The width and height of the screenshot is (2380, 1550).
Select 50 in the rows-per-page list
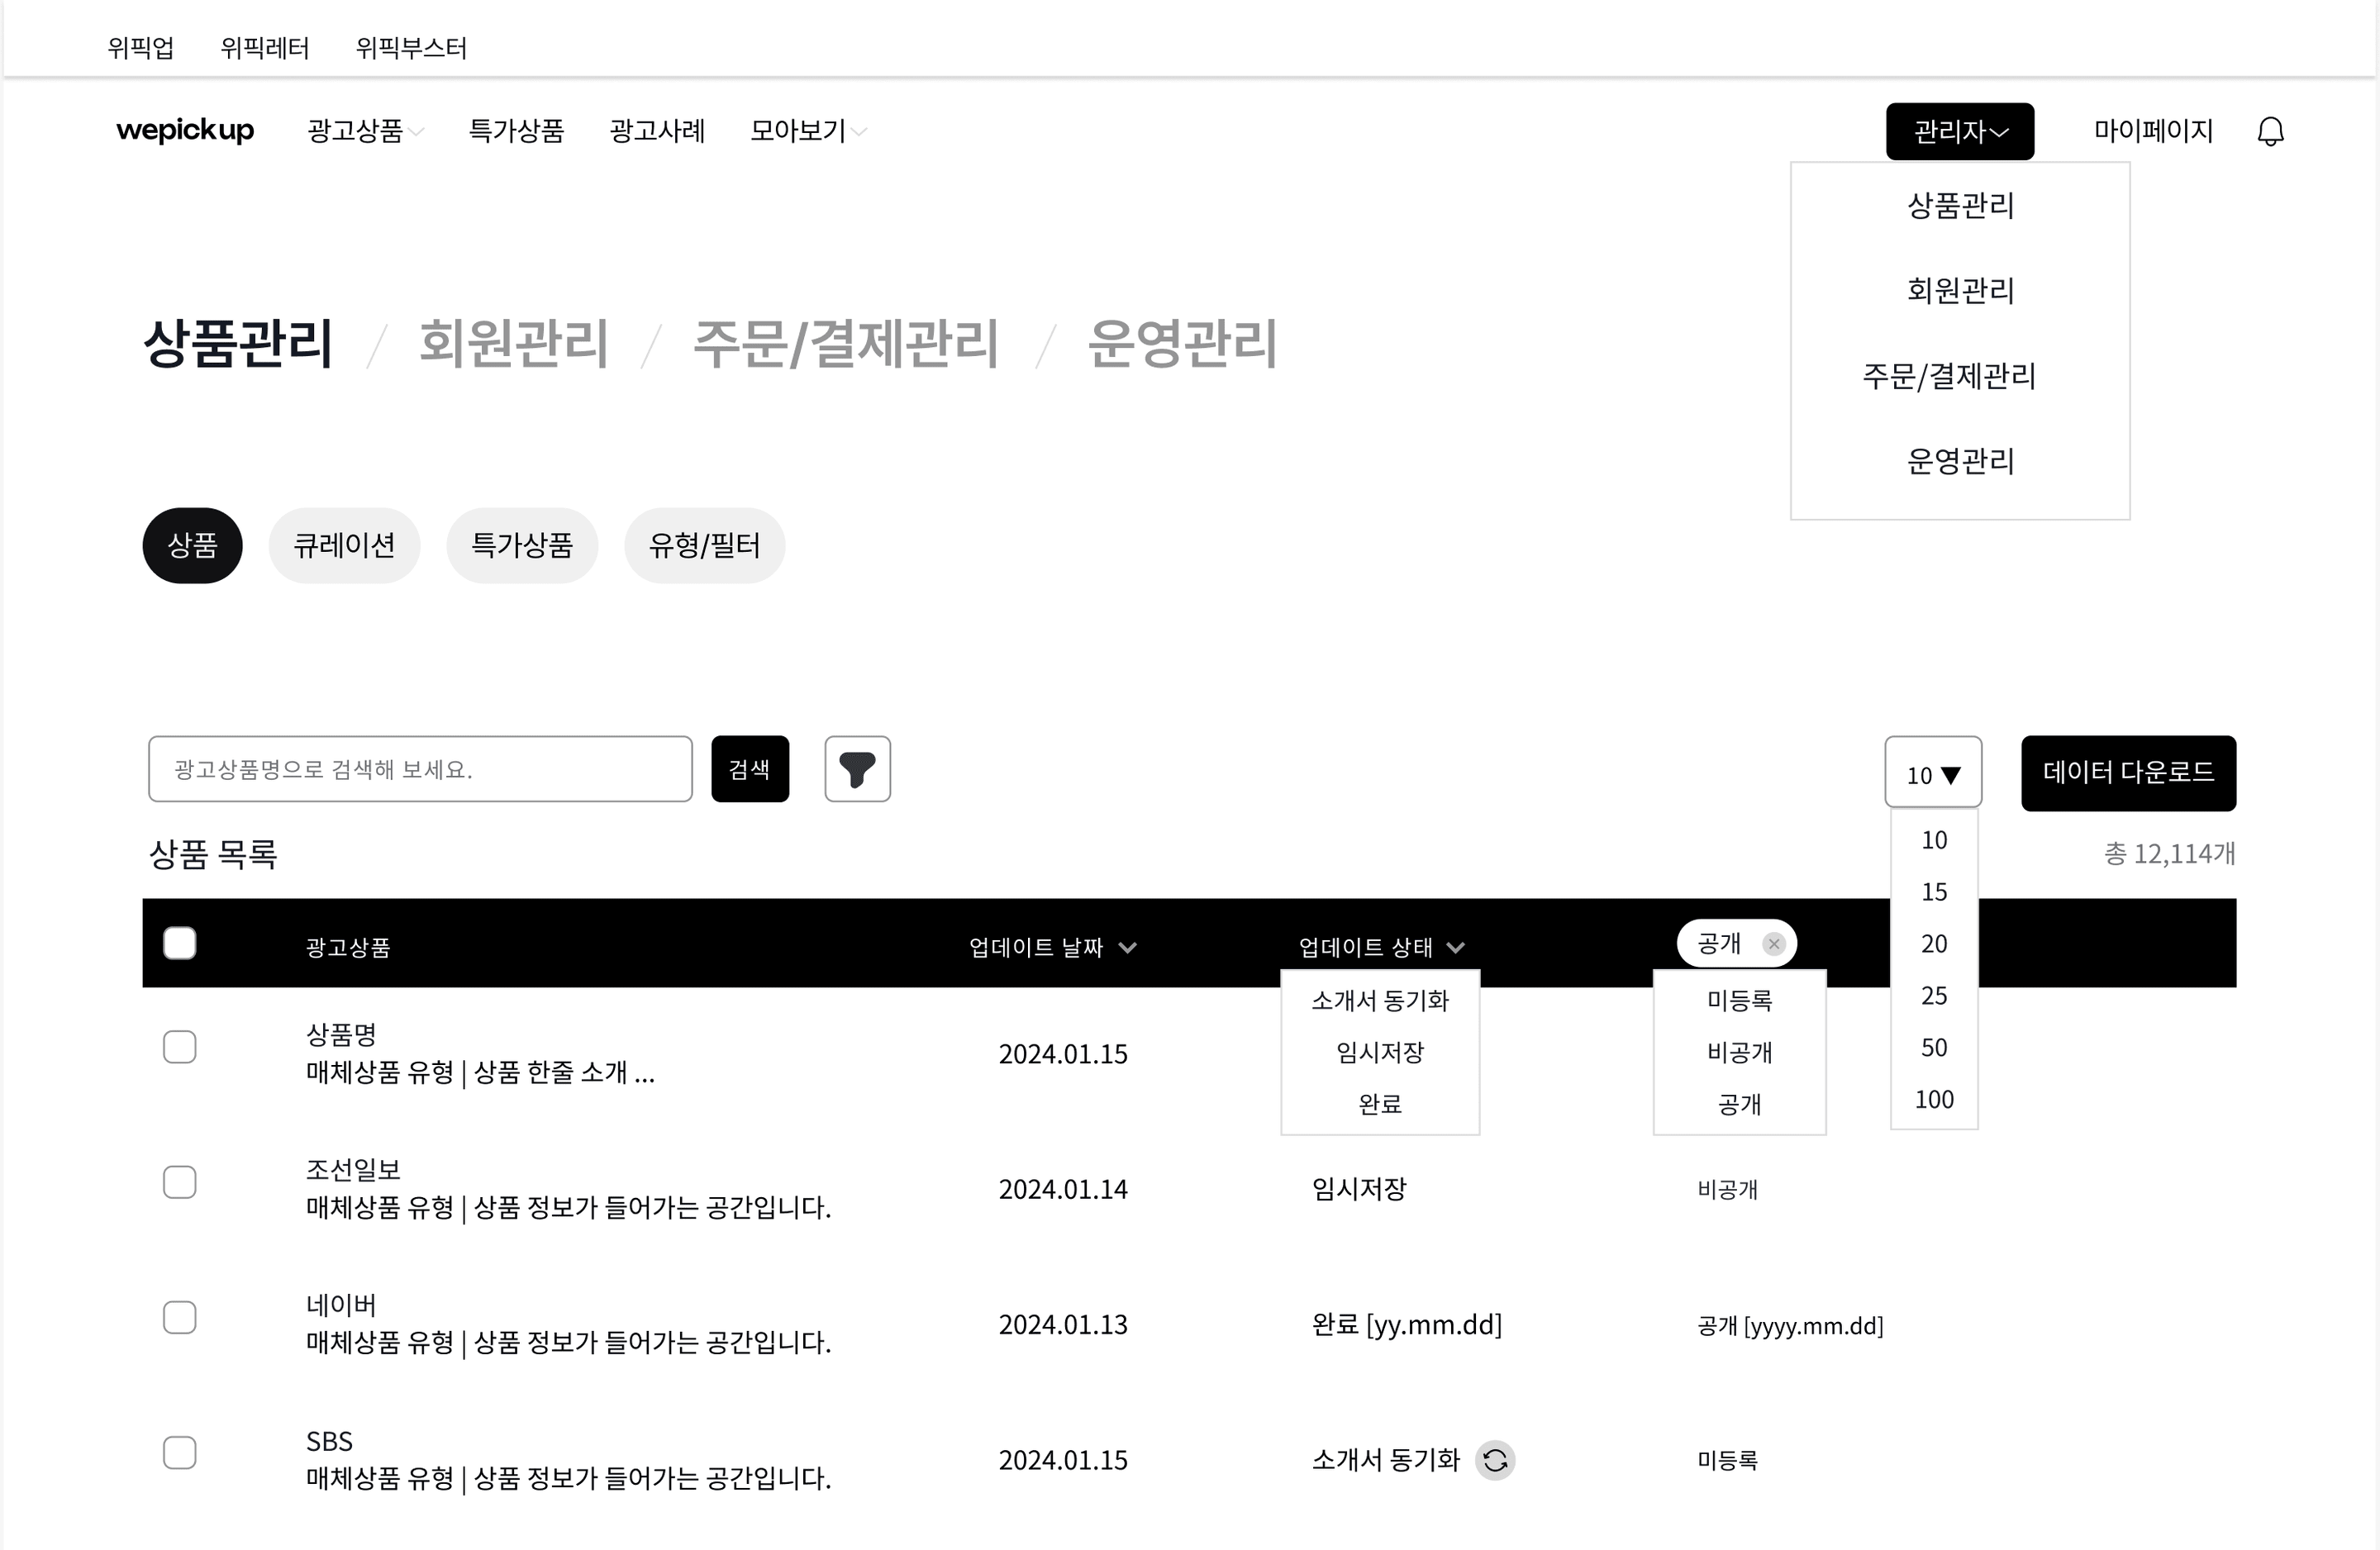point(1934,1048)
